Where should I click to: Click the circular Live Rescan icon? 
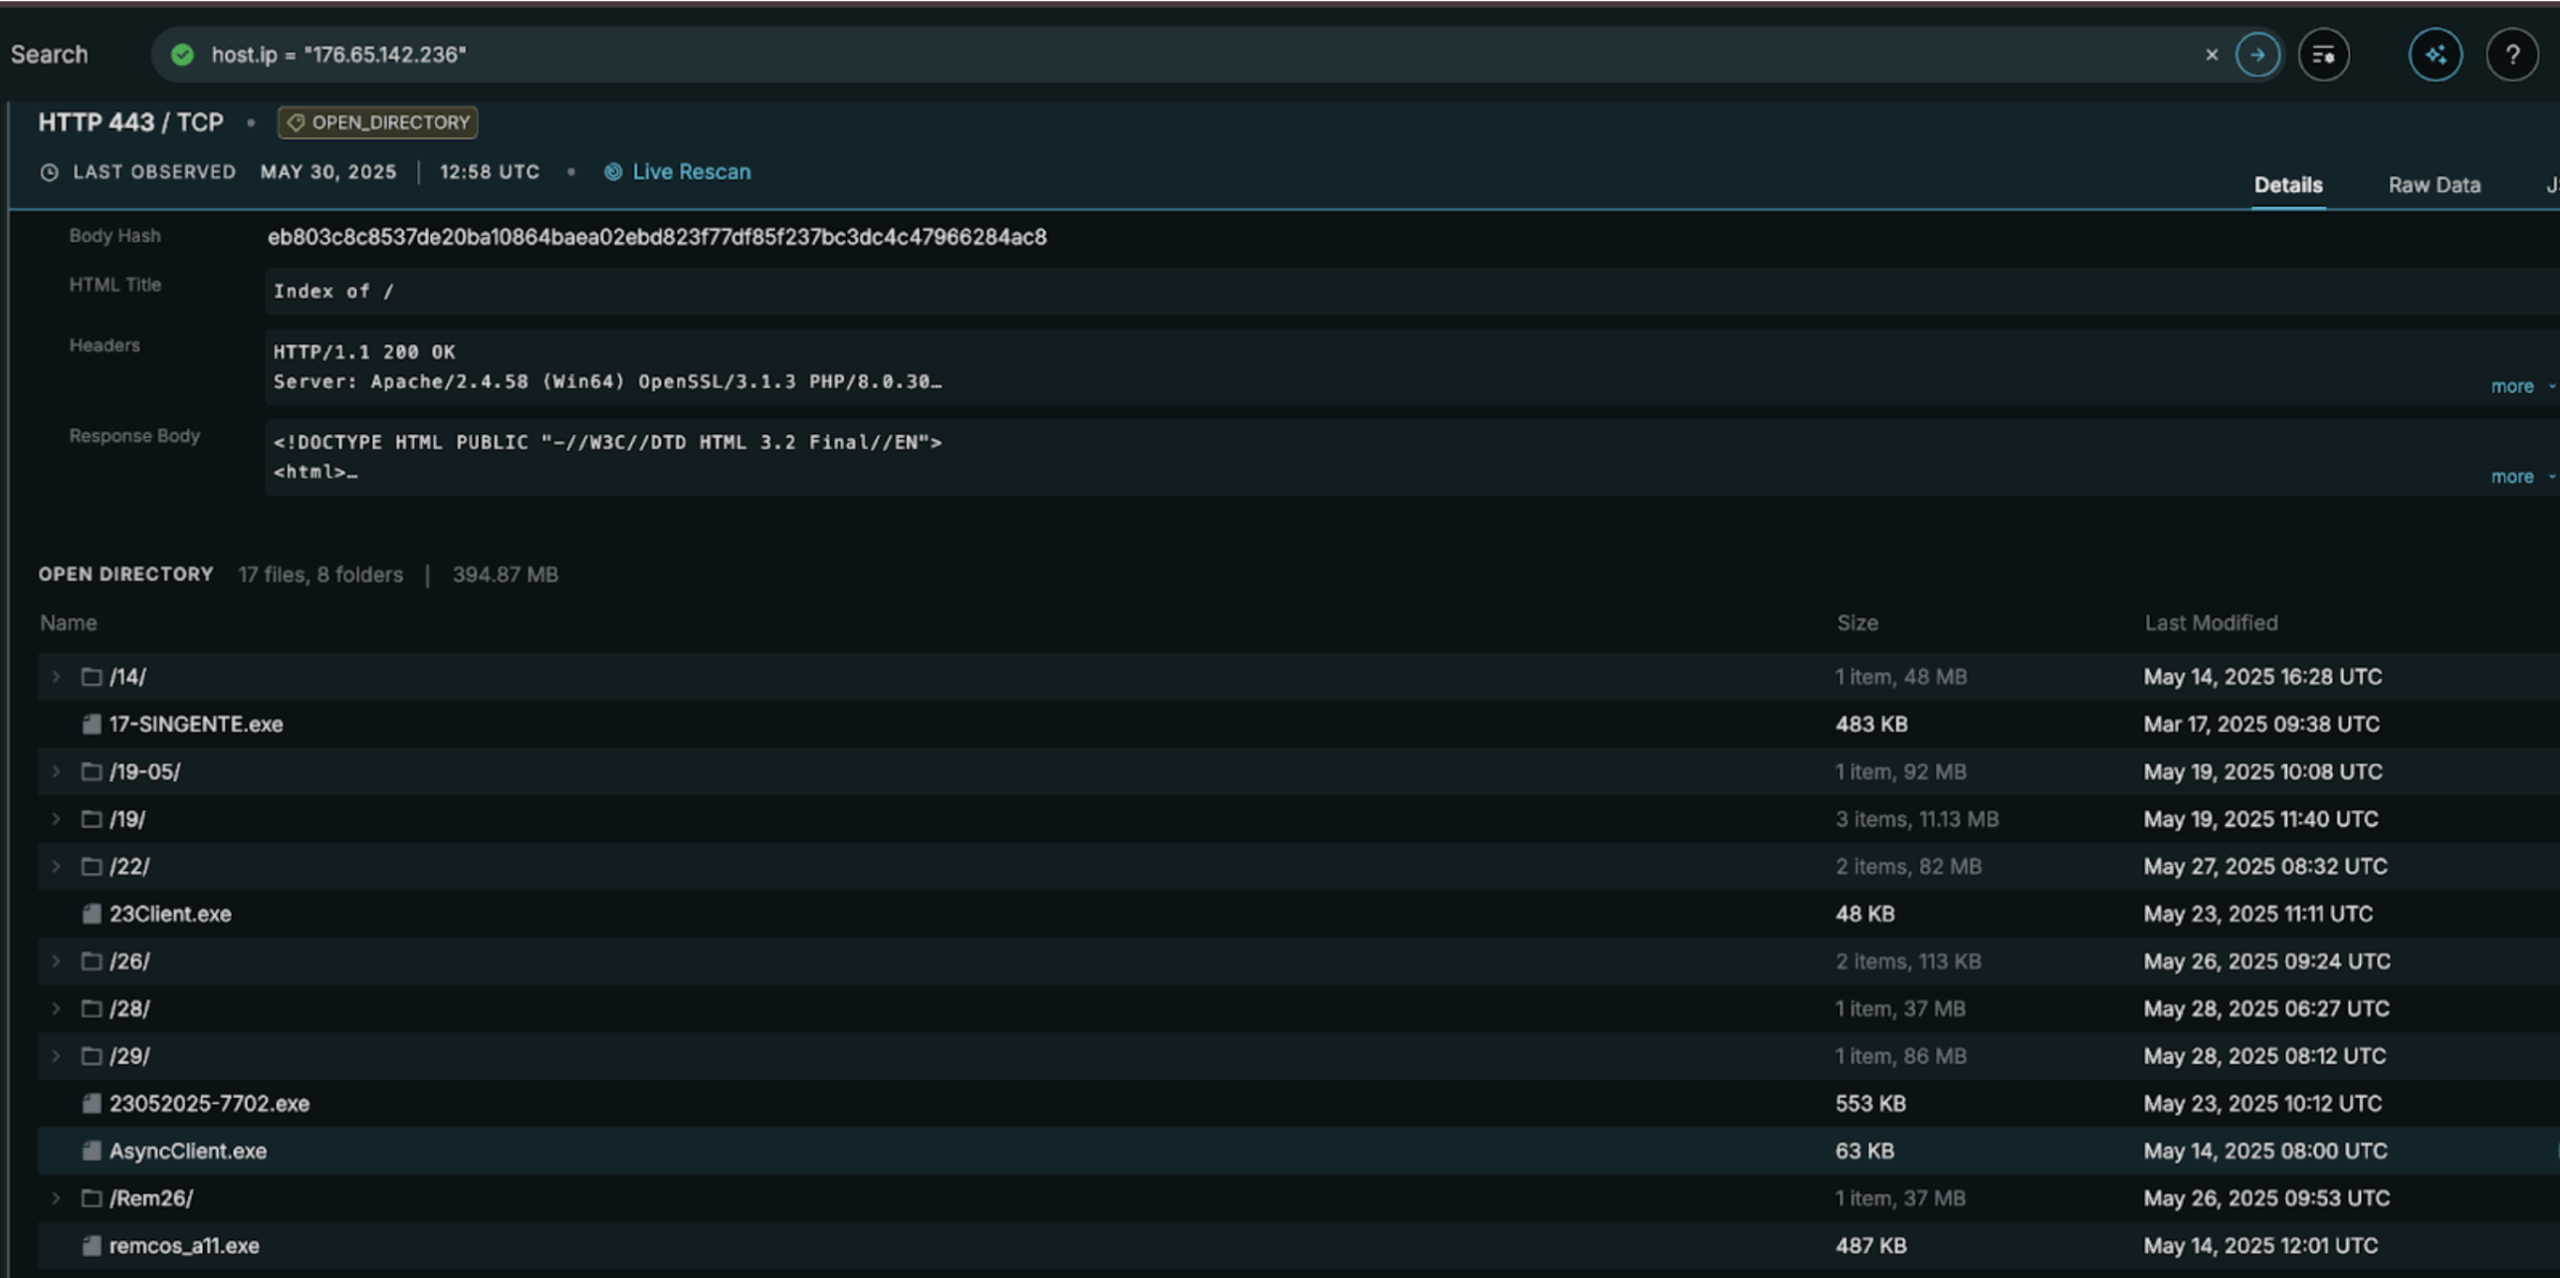coord(612,171)
